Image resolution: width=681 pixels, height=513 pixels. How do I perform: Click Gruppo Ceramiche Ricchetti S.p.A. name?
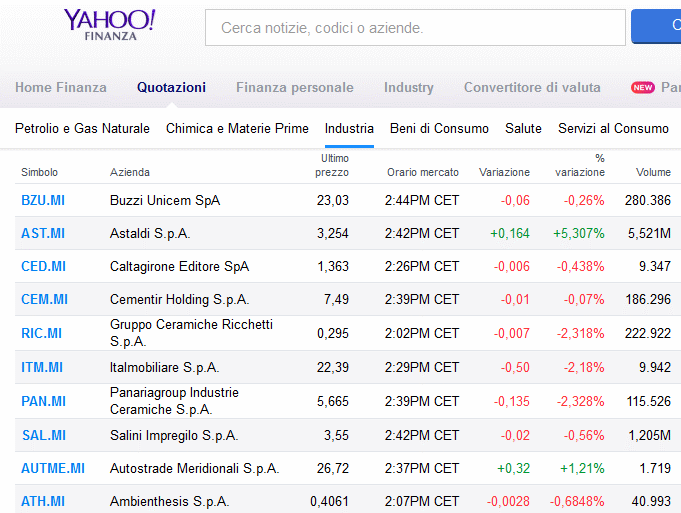pyautogui.click(x=192, y=333)
